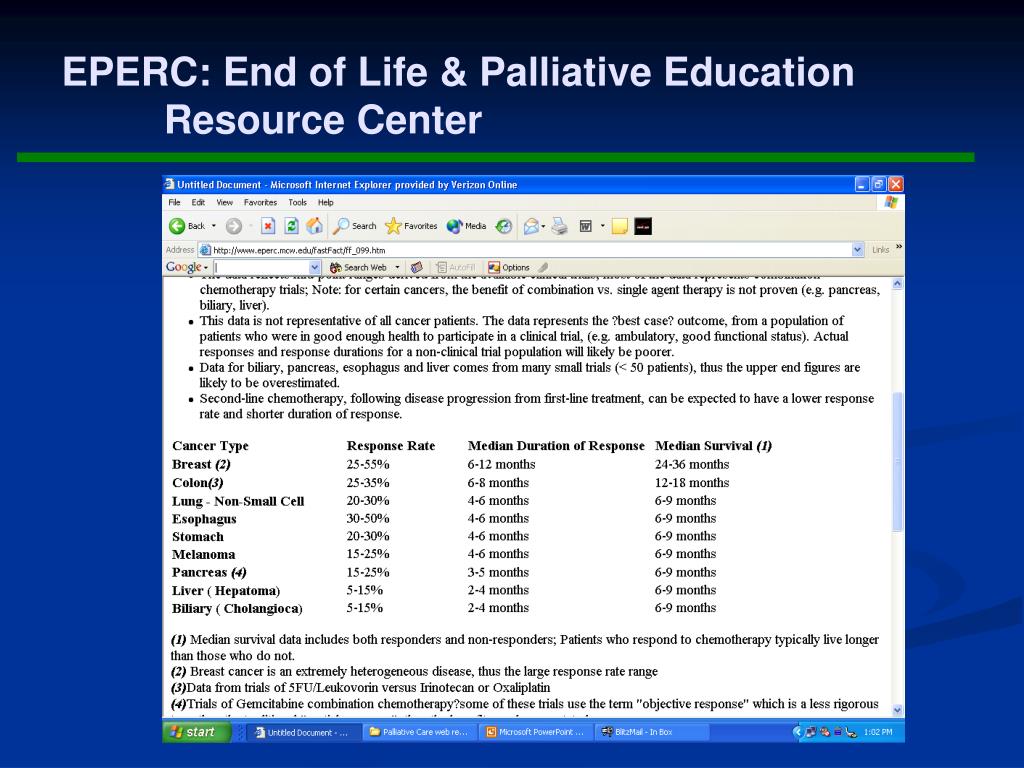The image size is (1024, 768).
Task: Open the Help menu
Action: pos(325,202)
